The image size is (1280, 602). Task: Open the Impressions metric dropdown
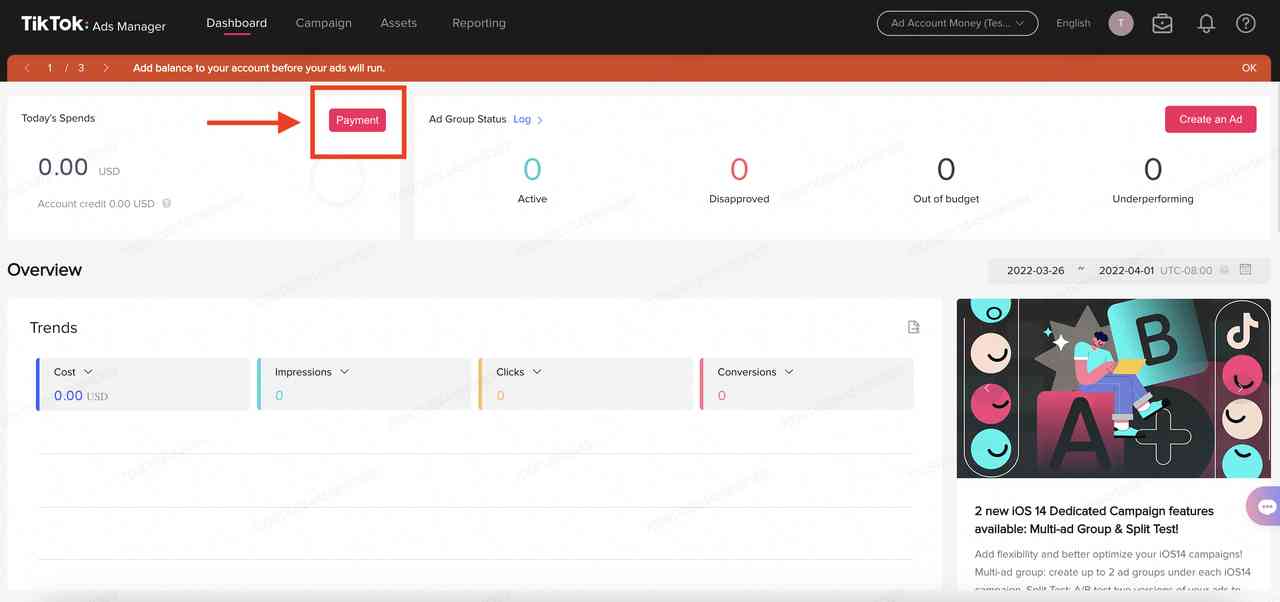coord(344,372)
